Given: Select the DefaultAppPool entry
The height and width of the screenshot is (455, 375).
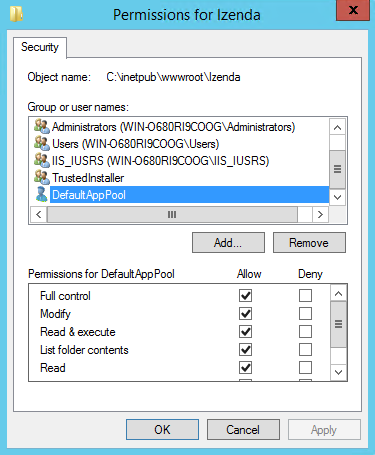Looking at the screenshot, I should pyautogui.click(x=189, y=195).
